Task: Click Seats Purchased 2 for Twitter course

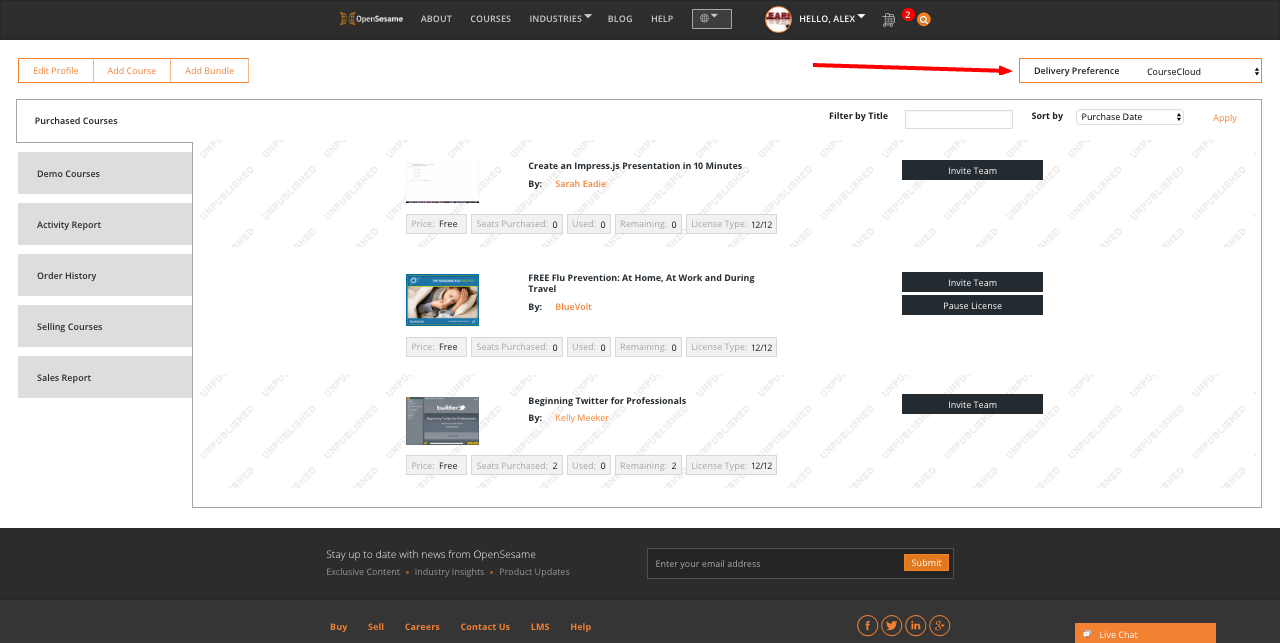Action: 517,466
